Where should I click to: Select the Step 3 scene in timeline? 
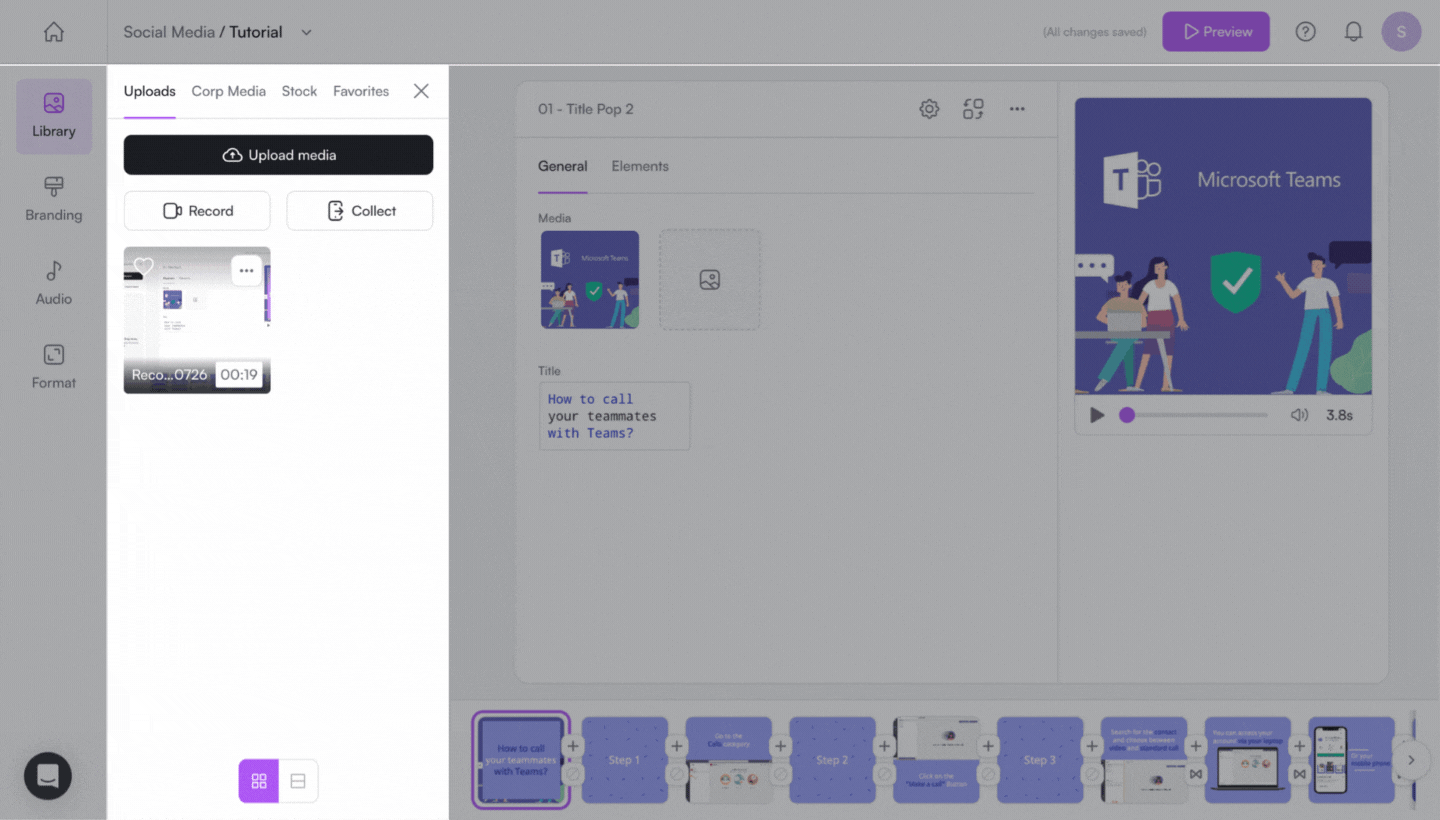click(1040, 760)
